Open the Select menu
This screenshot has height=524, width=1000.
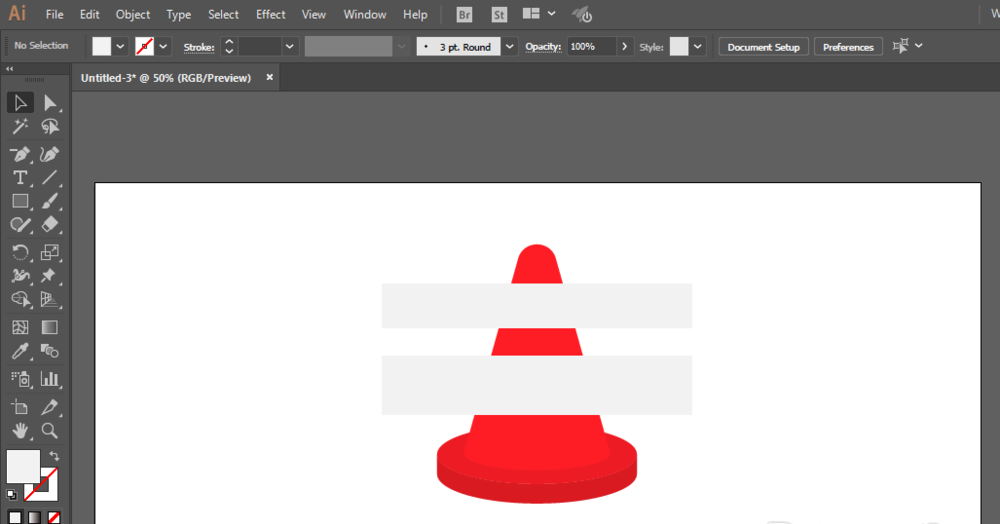(223, 15)
